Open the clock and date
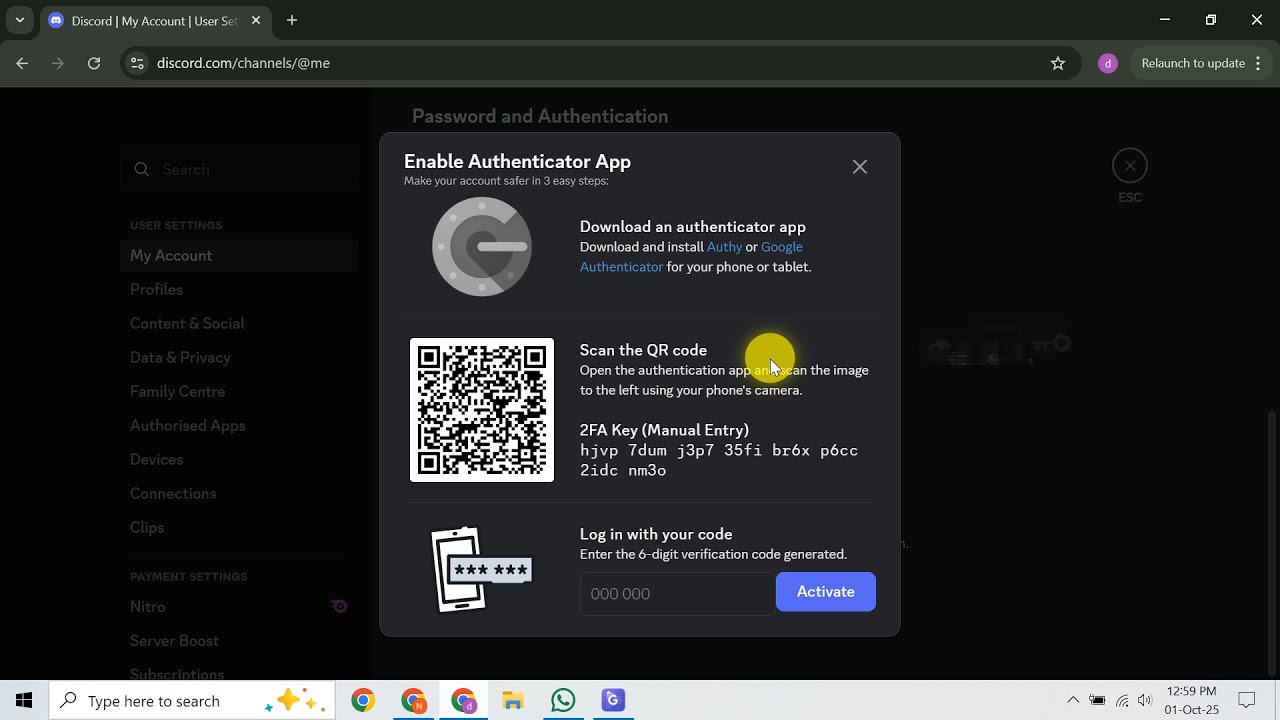The image size is (1280, 720). [x=1192, y=701]
